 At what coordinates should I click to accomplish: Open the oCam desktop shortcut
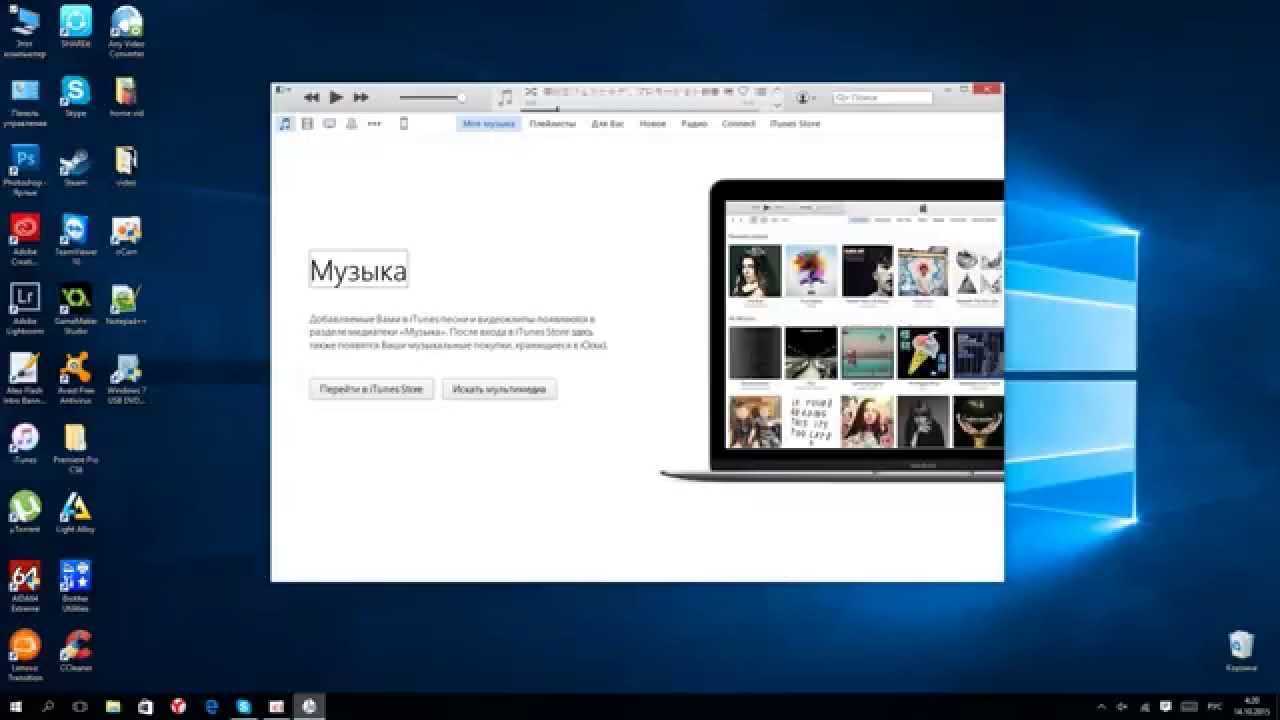(x=126, y=236)
